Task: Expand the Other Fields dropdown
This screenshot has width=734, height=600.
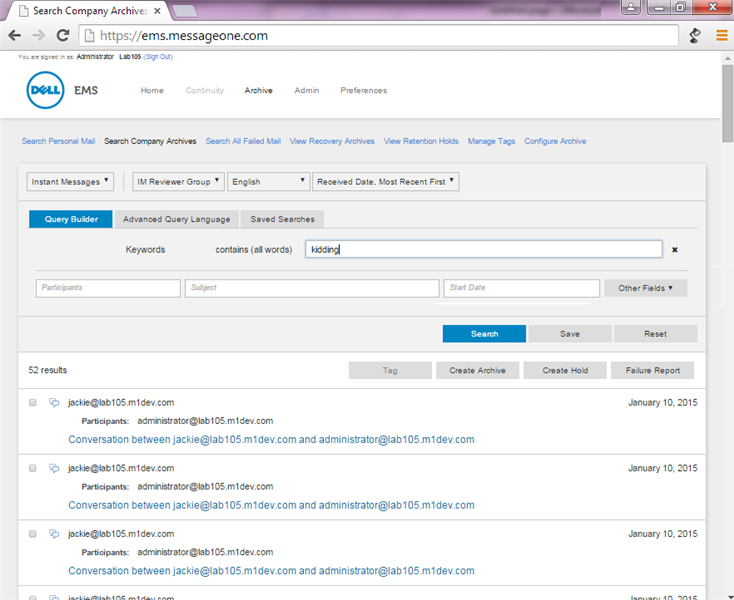Action: coord(646,288)
